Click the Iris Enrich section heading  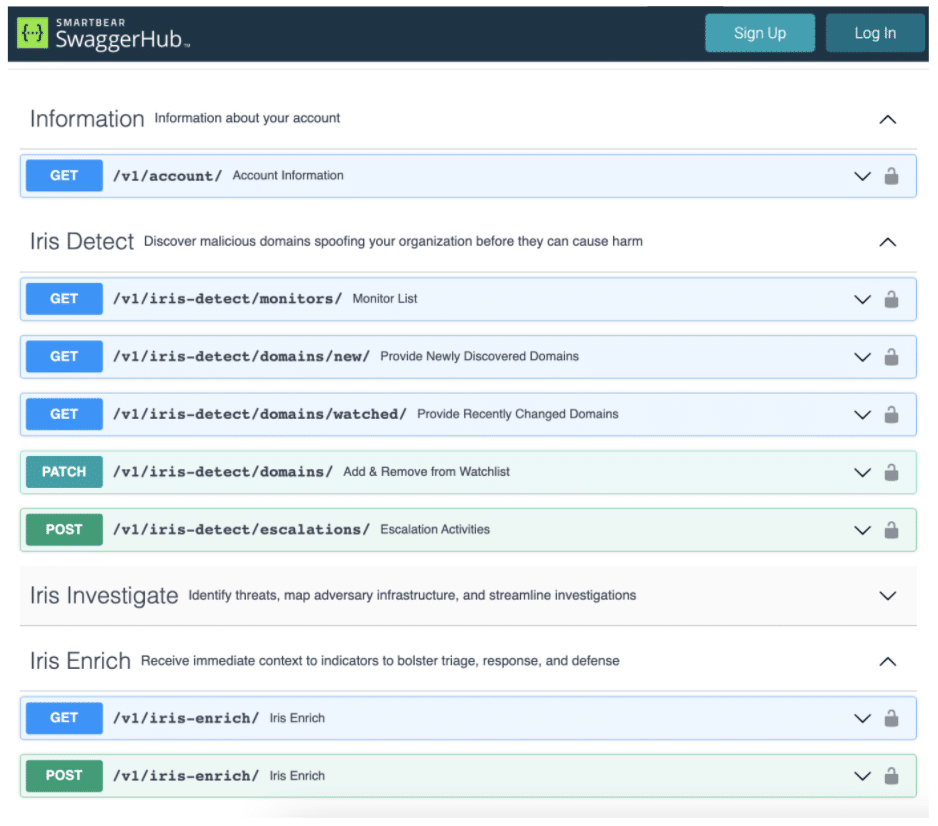click(80, 661)
